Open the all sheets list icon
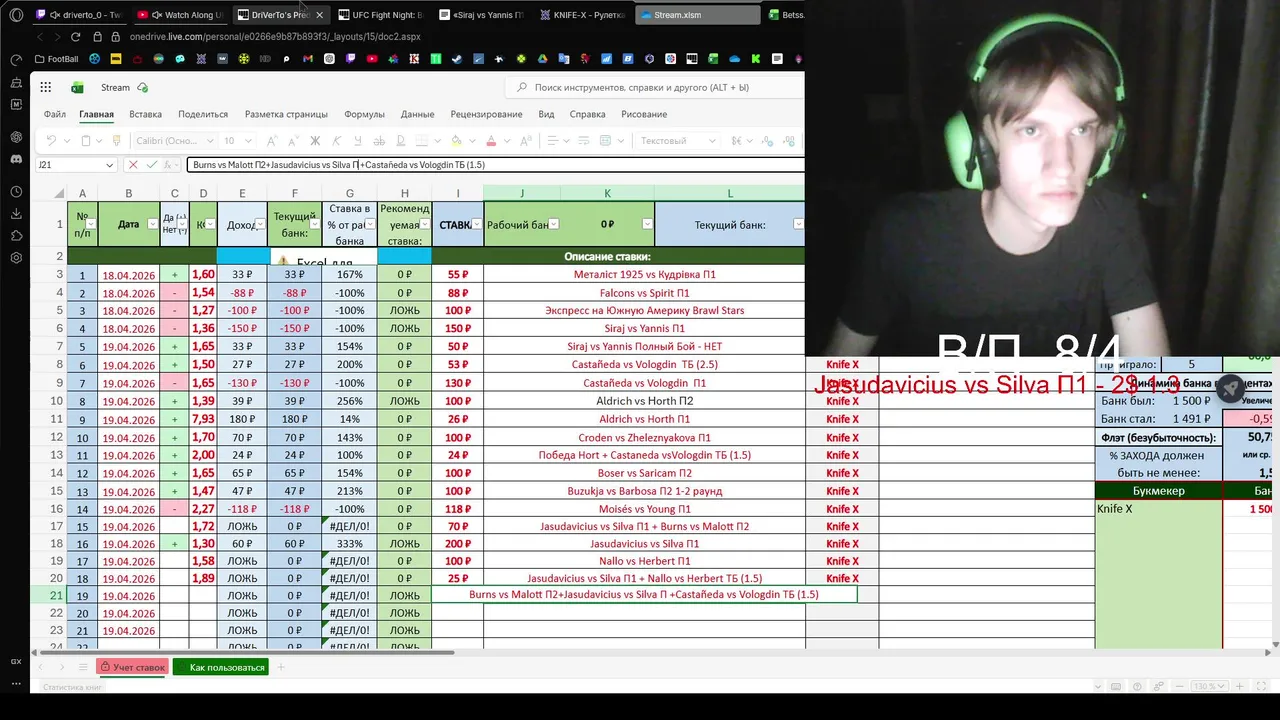This screenshot has height=720, width=1280. point(83,667)
